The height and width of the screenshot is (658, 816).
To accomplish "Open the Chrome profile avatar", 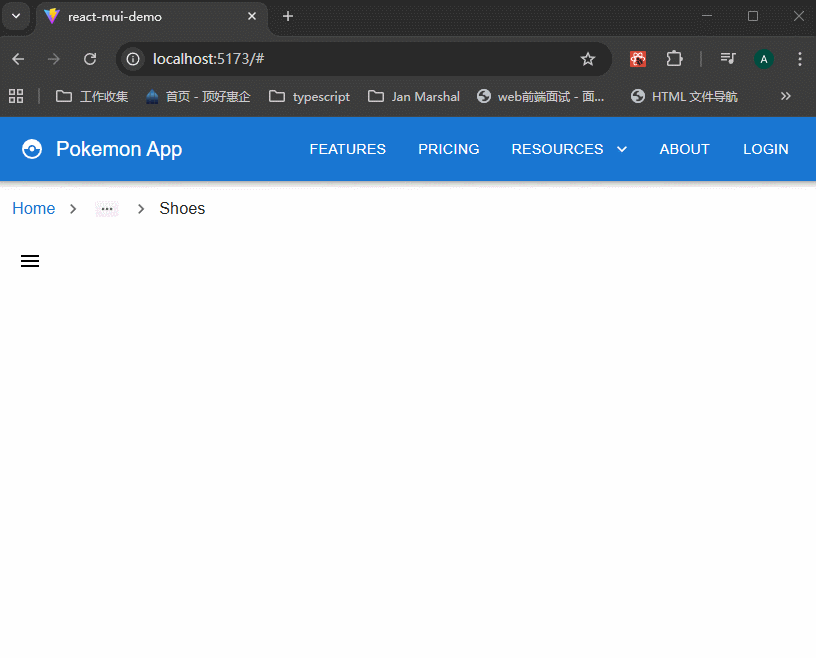I will (x=764, y=59).
